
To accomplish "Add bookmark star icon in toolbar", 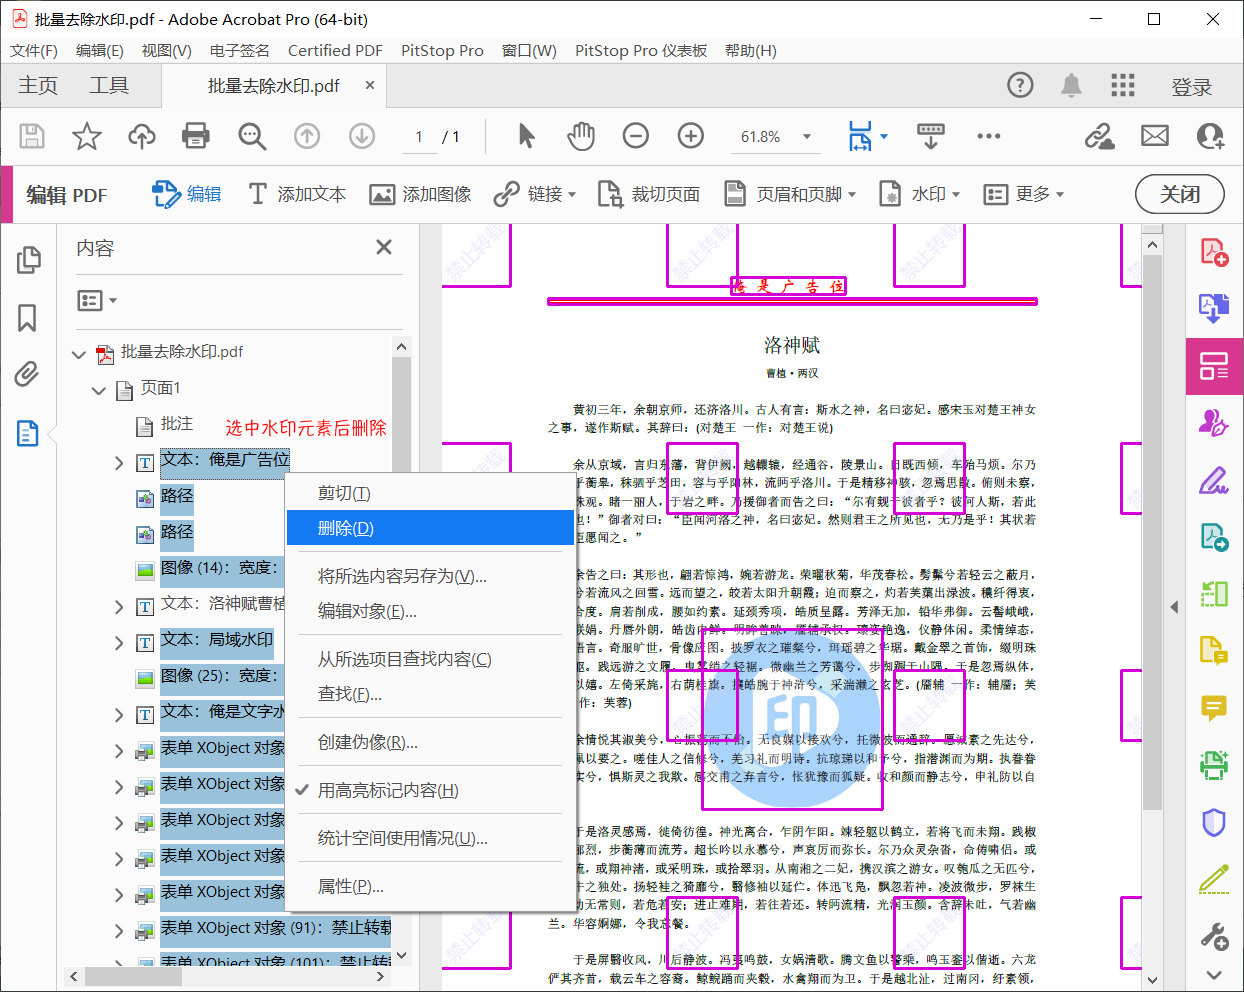I will (x=87, y=136).
